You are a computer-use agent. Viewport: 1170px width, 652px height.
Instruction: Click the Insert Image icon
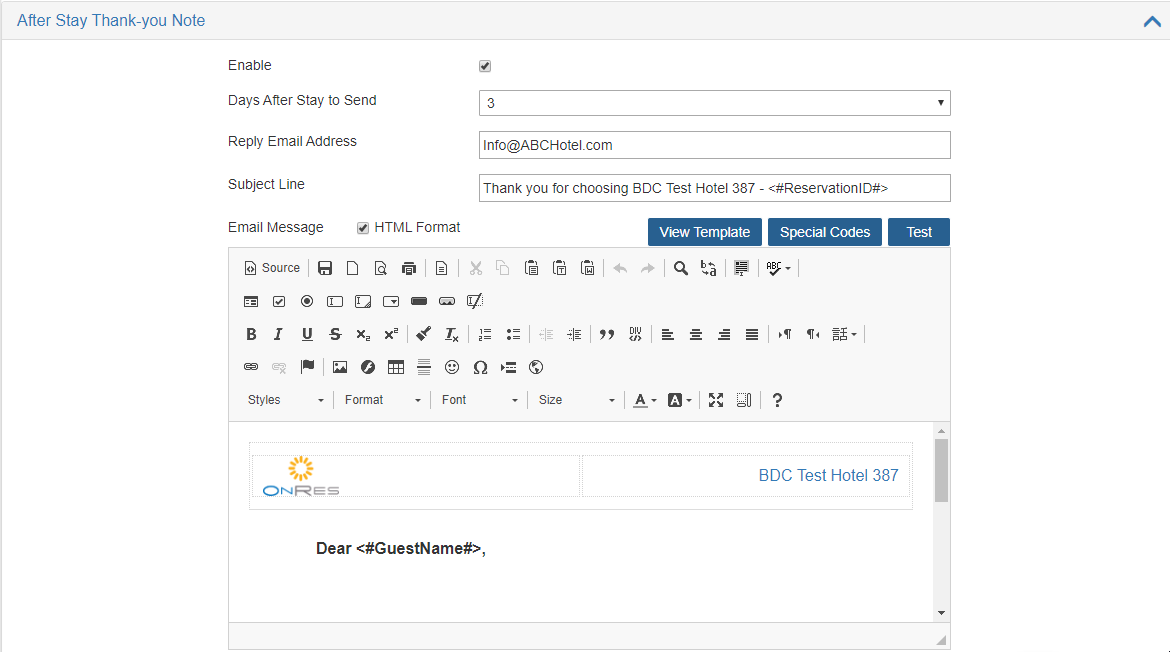(x=340, y=367)
